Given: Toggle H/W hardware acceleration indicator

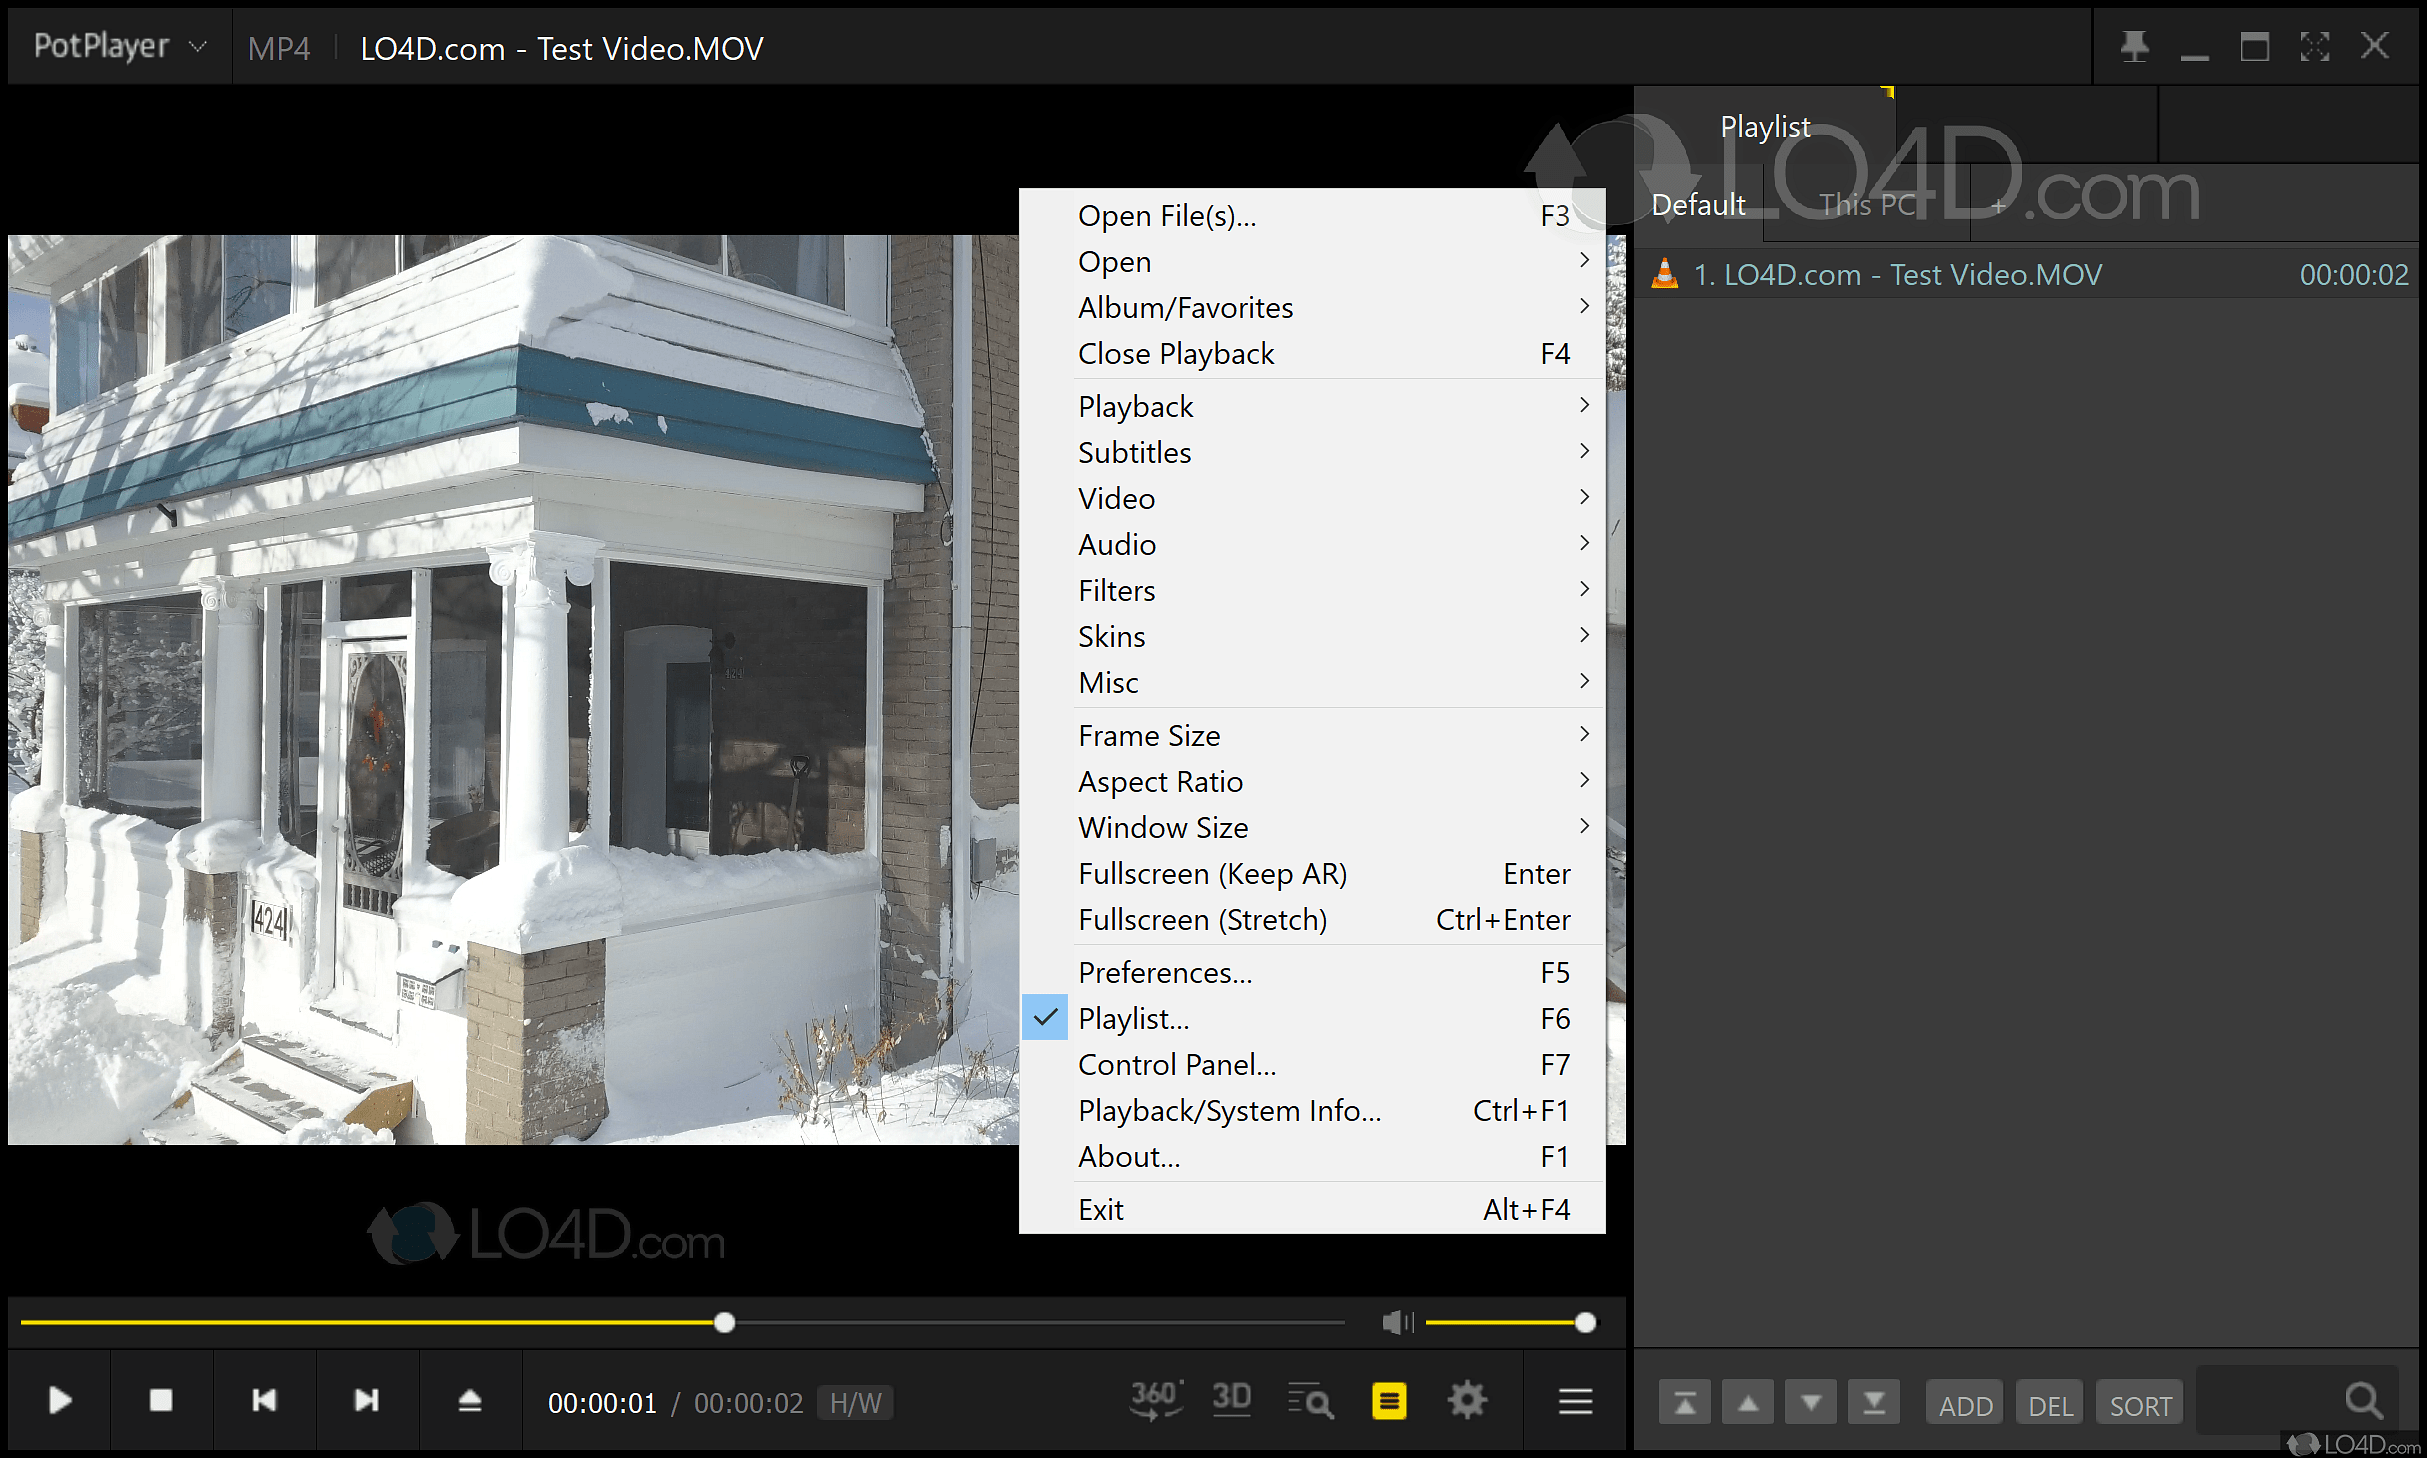Looking at the screenshot, I should pyautogui.click(x=855, y=1403).
